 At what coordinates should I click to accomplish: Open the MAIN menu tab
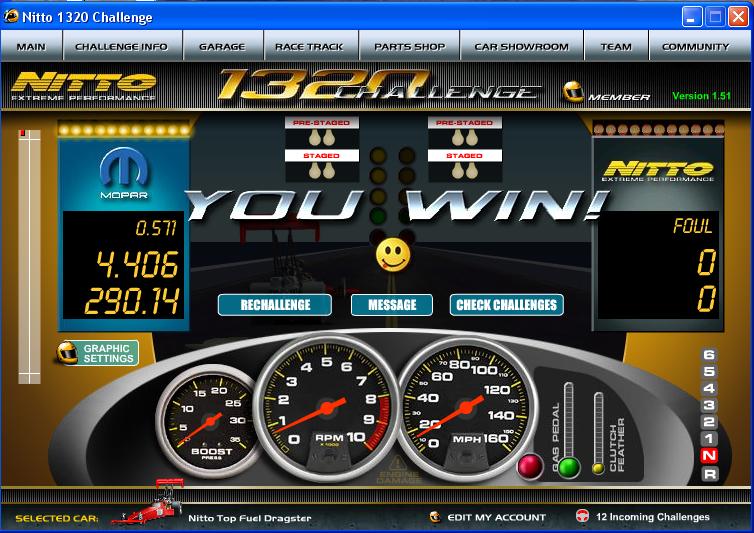point(31,47)
